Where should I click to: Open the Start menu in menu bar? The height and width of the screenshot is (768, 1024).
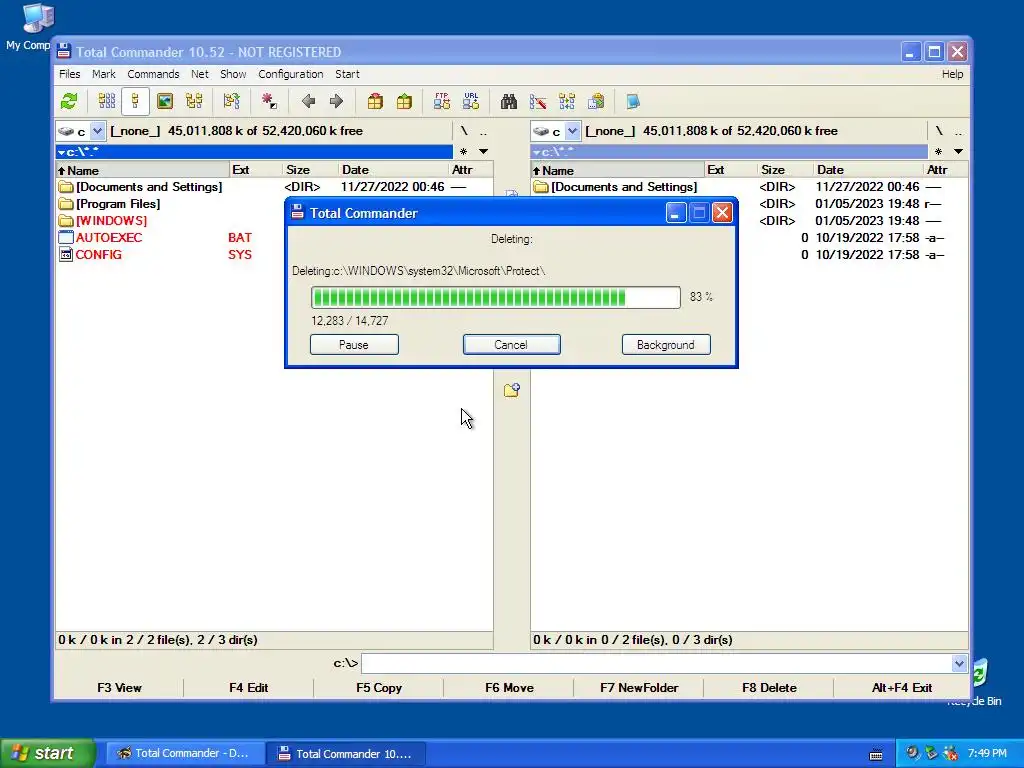[347, 74]
